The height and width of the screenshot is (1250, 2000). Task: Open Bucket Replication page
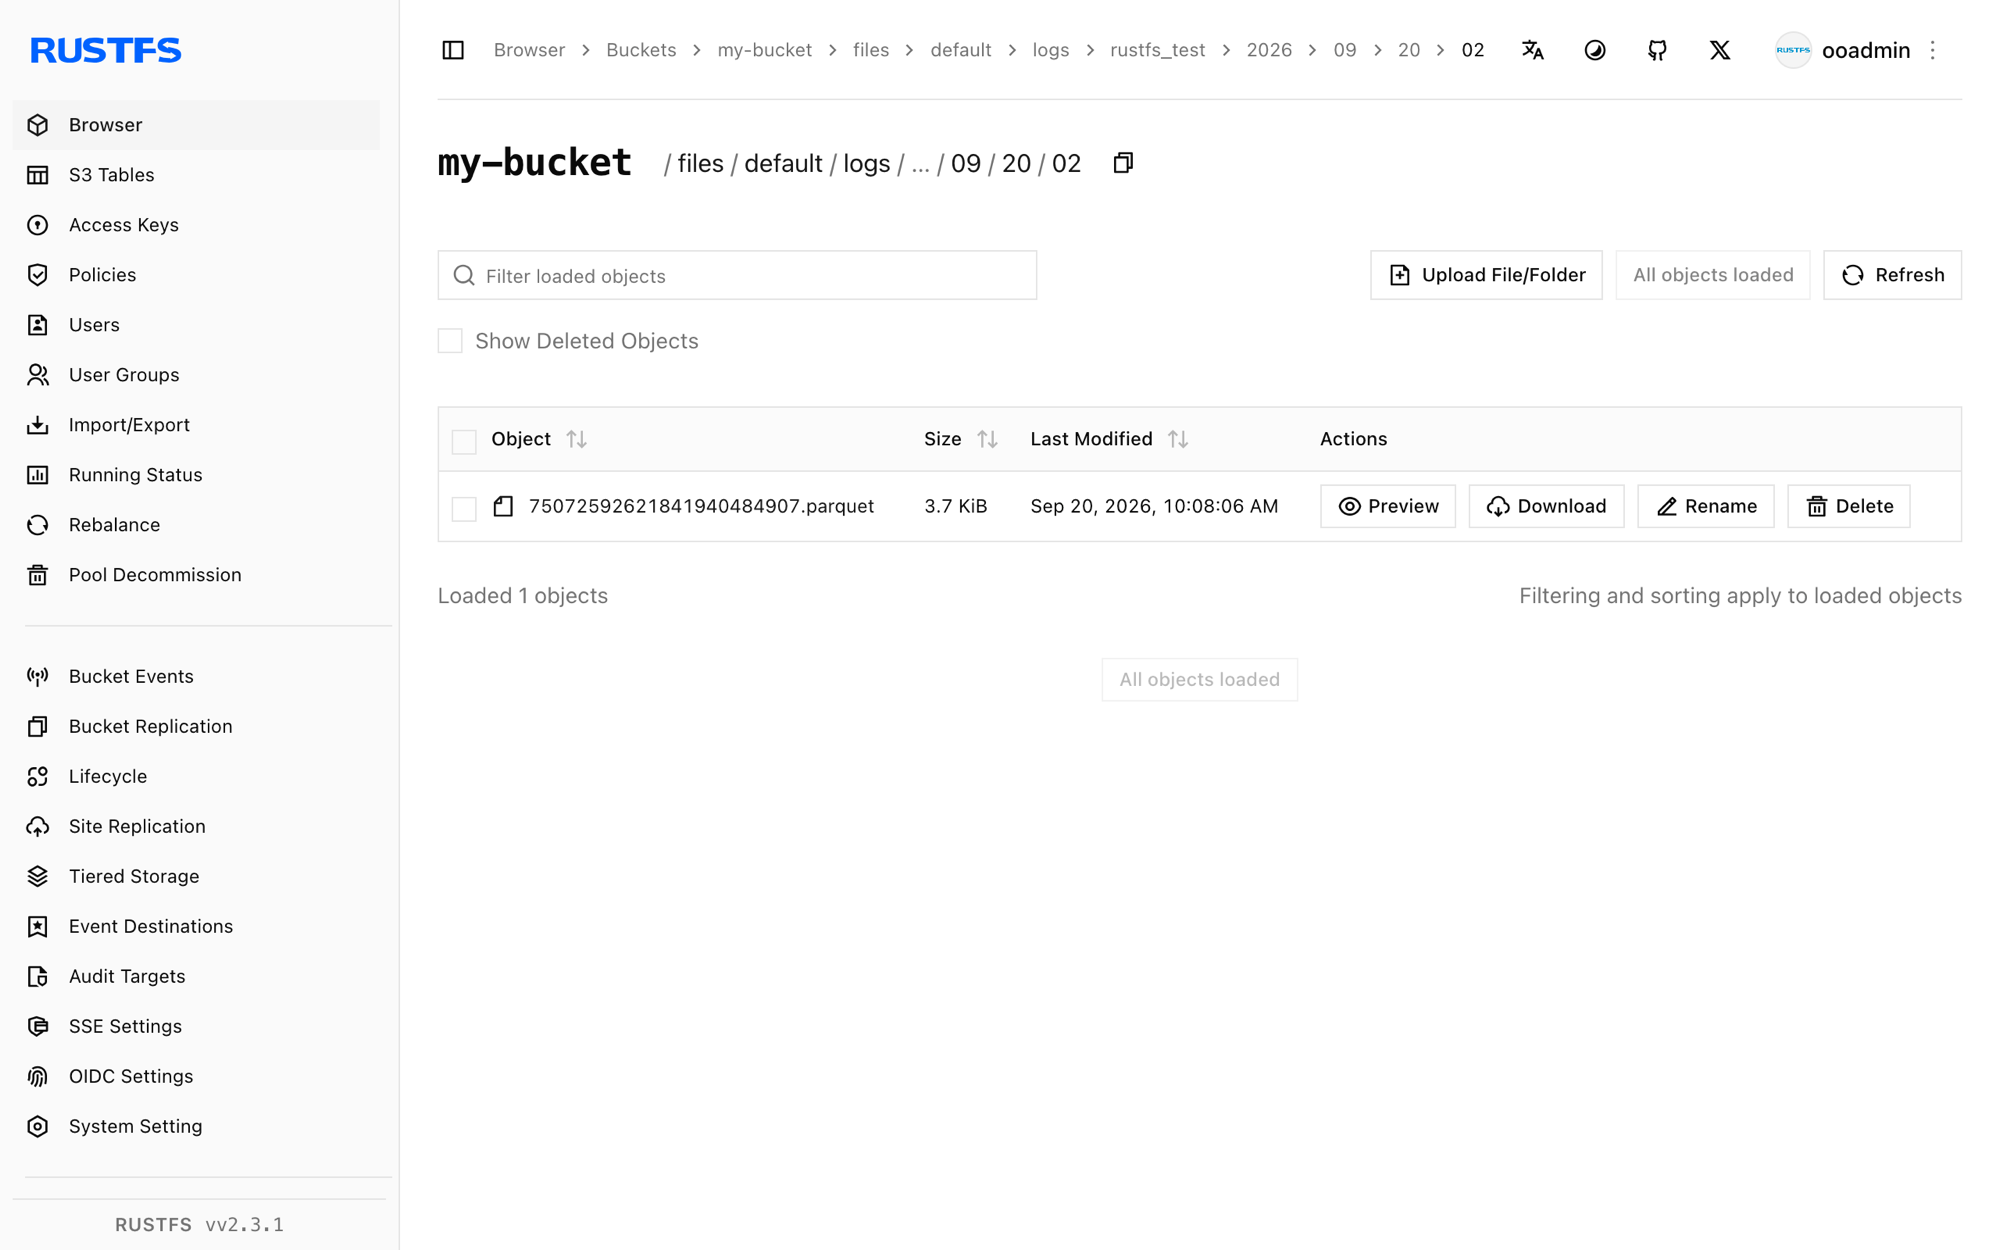(196, 726)
